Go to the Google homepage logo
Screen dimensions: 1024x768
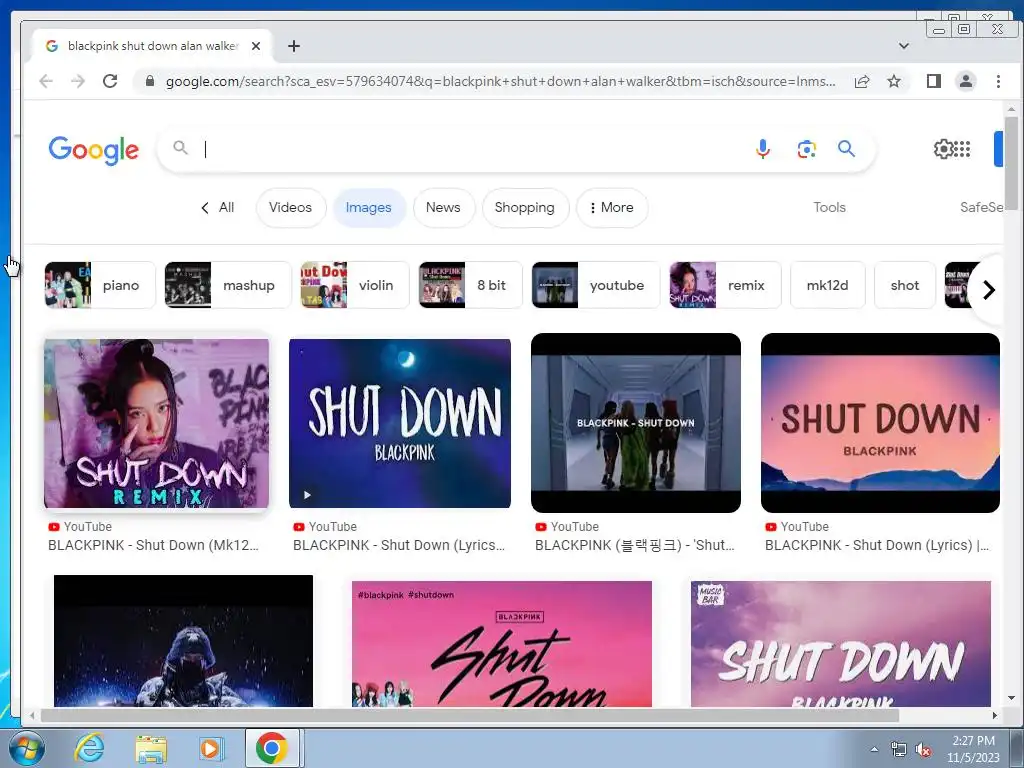(x=94, y=150)
